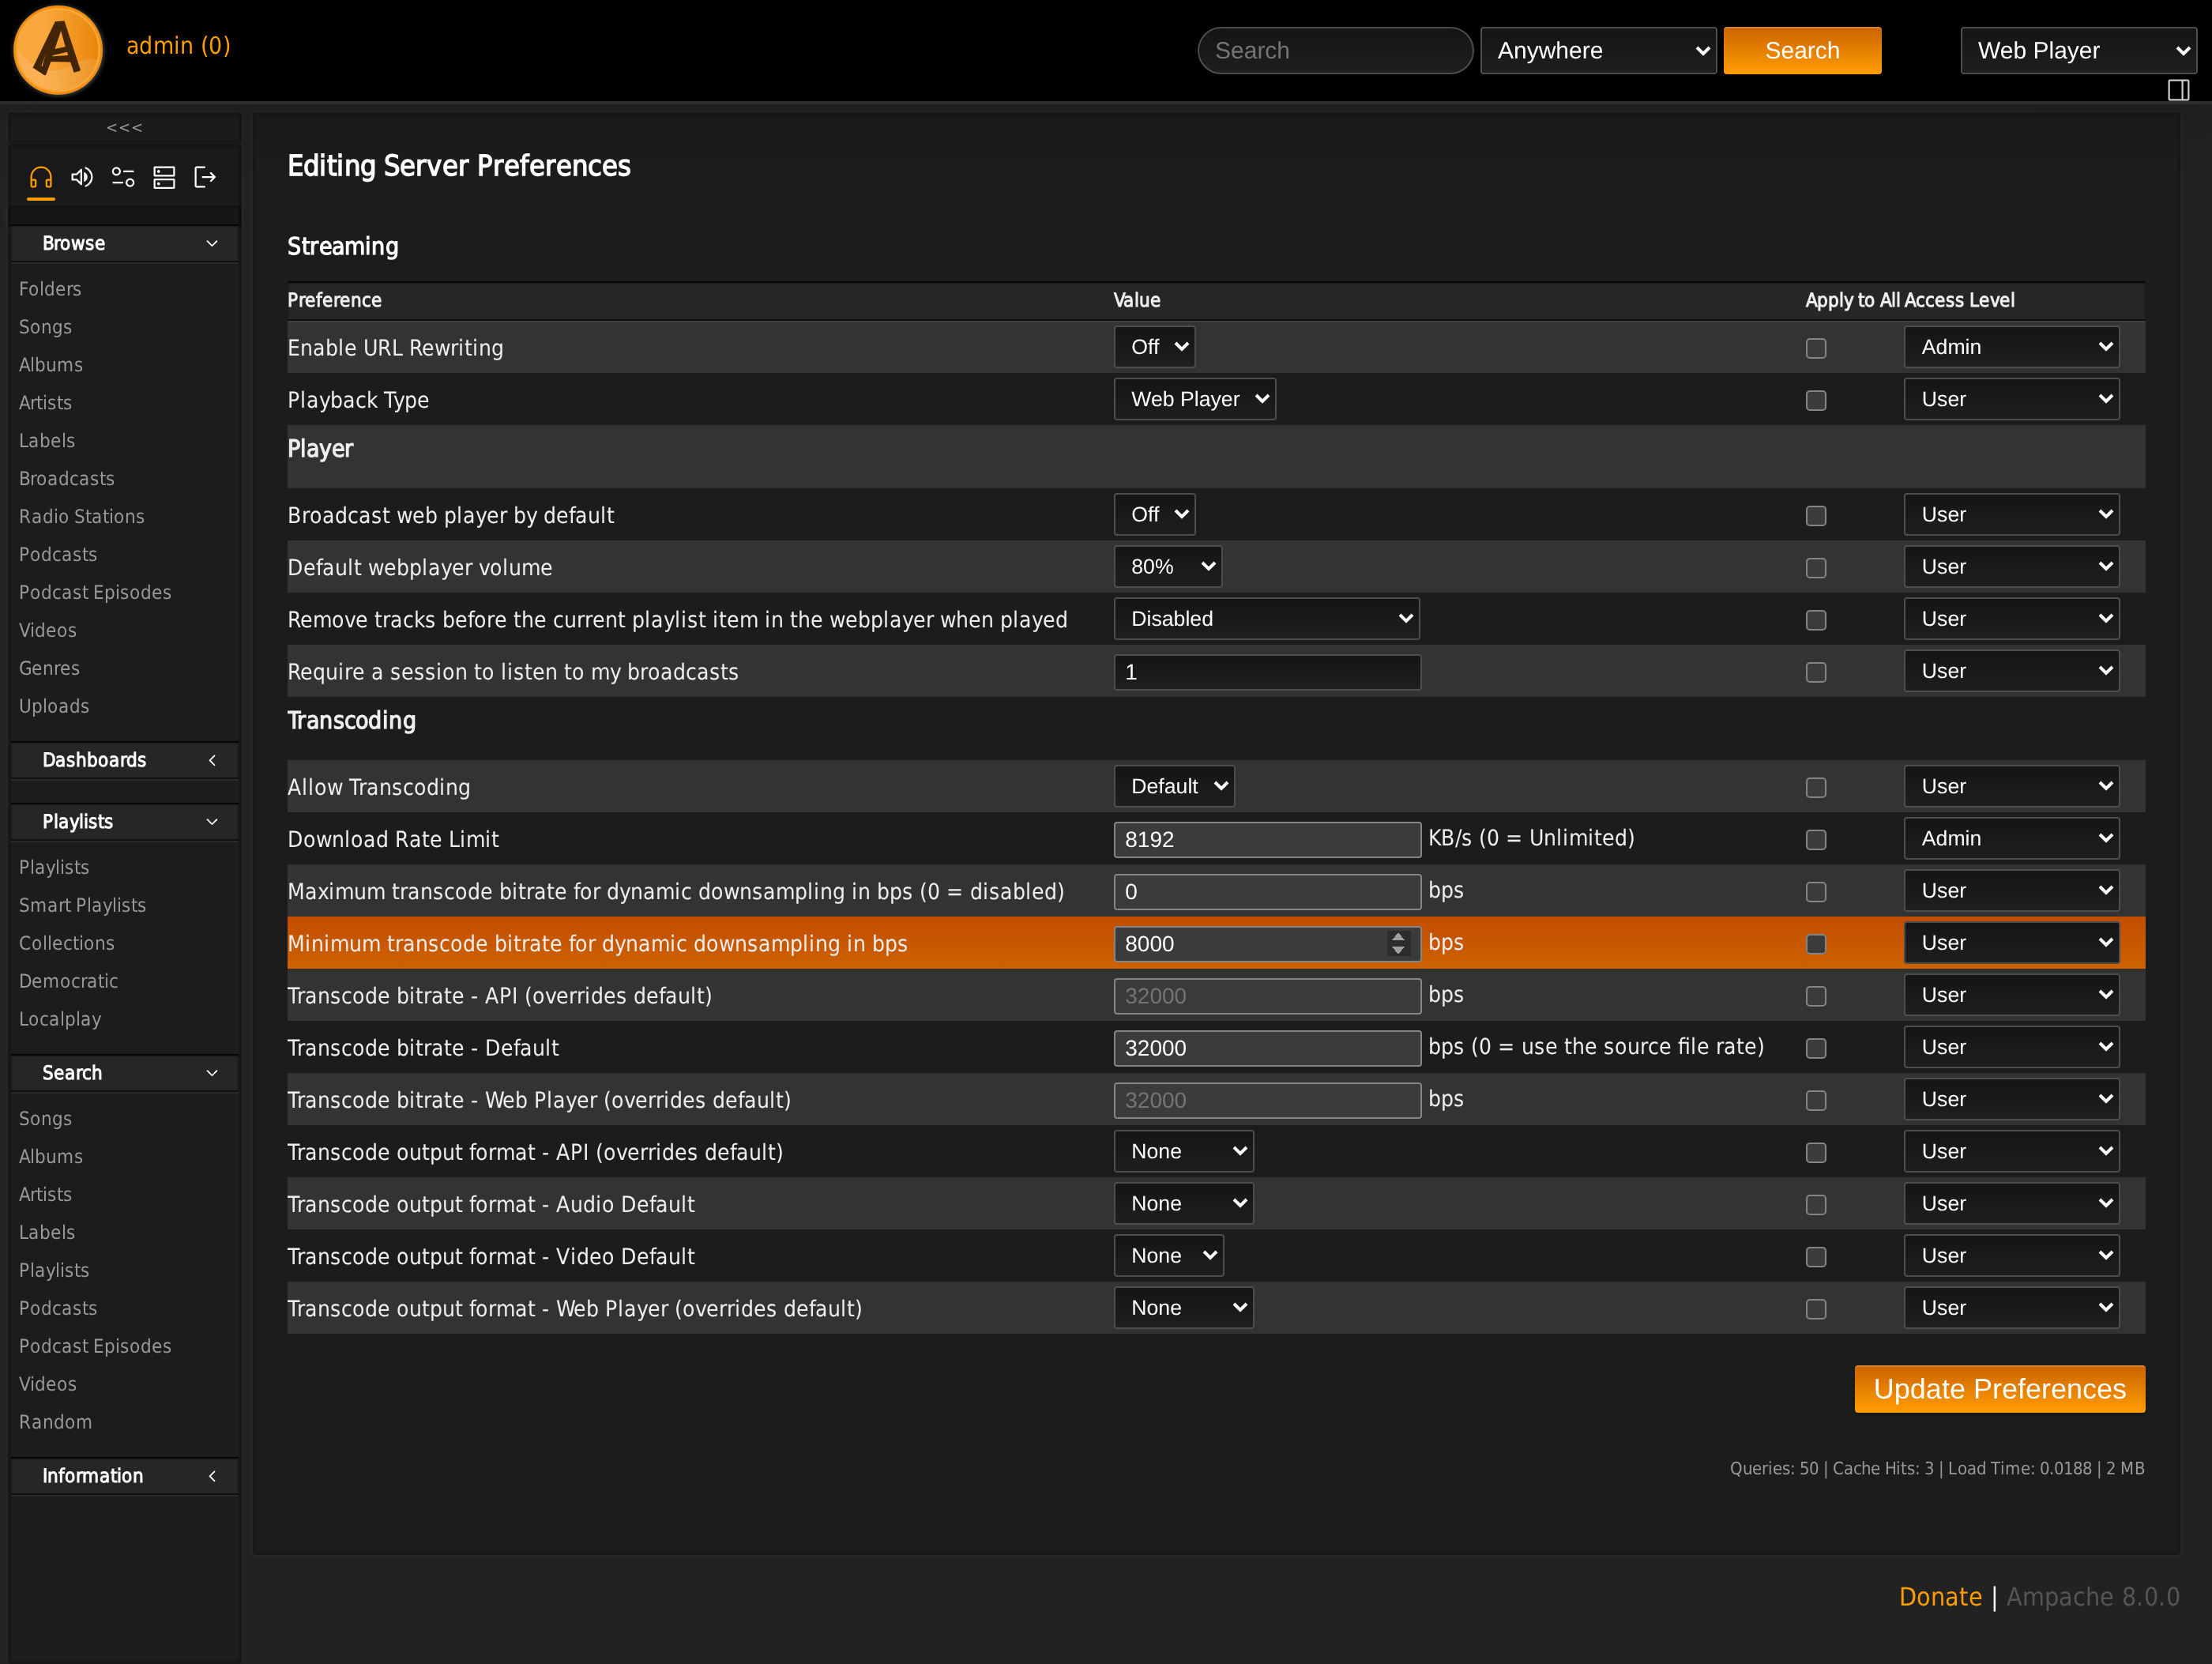This screenshot has width=2212, height=1664.
Task: Toggle the right sidebar panel icon
Action: [2179, 90]
